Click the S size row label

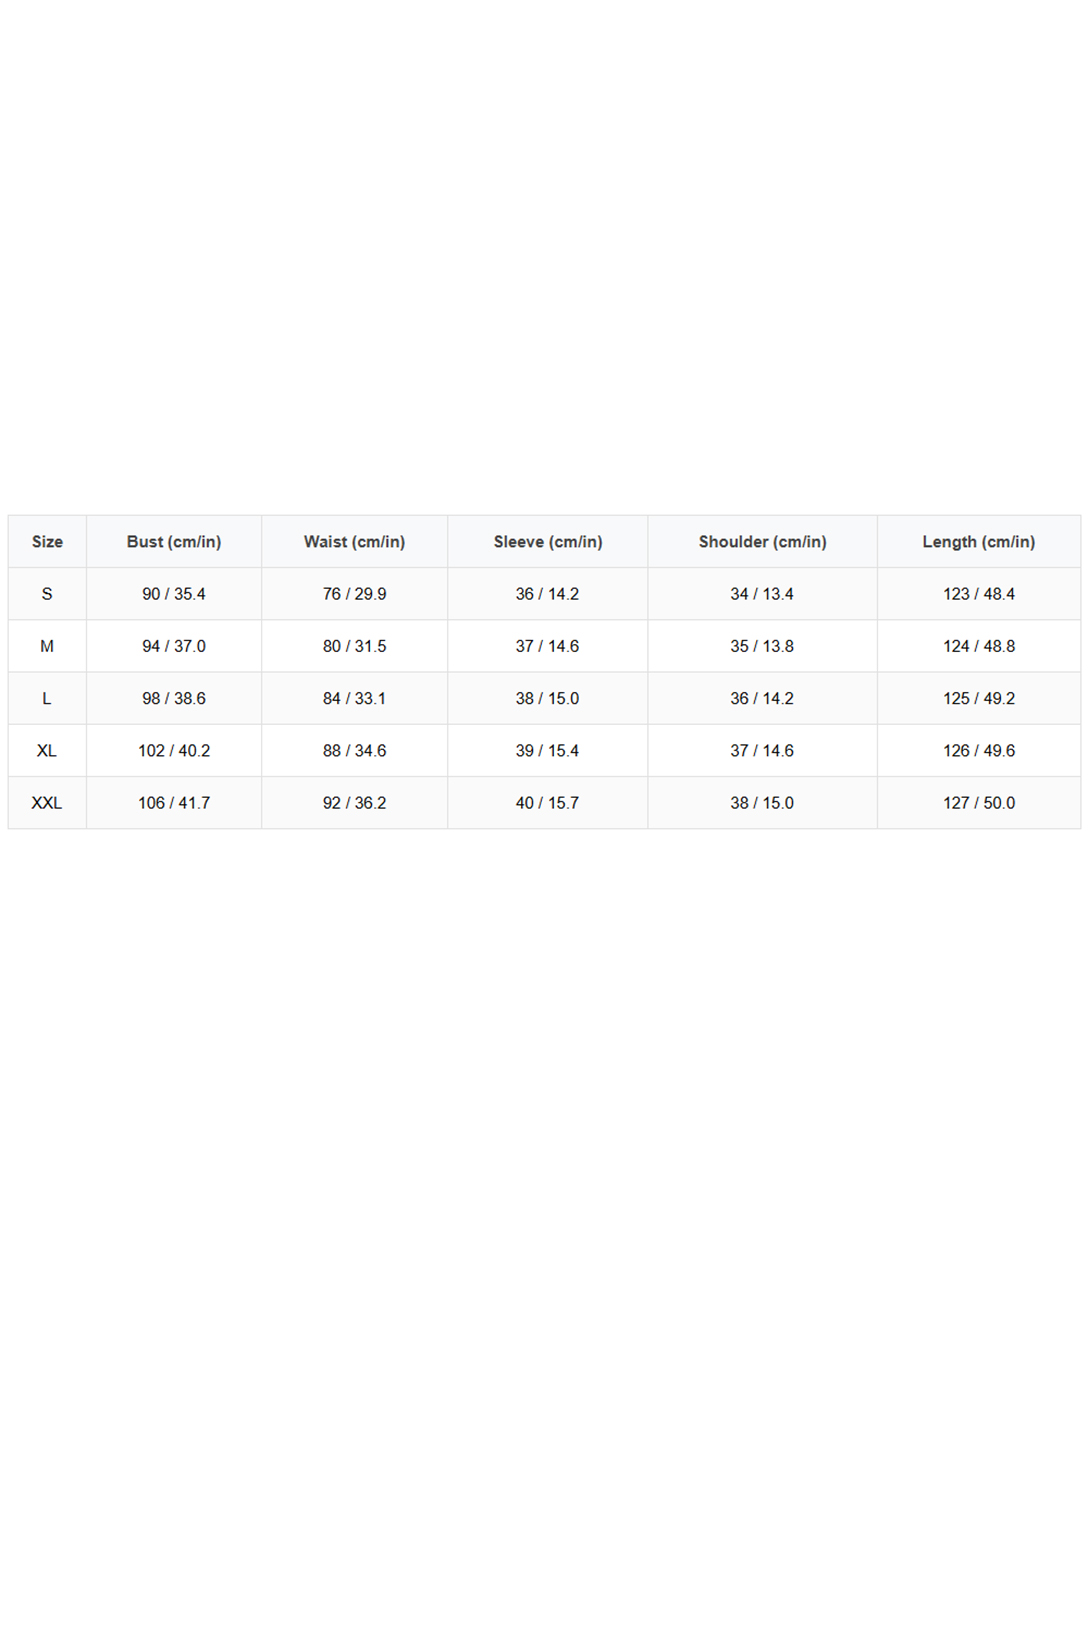(47, 594)
